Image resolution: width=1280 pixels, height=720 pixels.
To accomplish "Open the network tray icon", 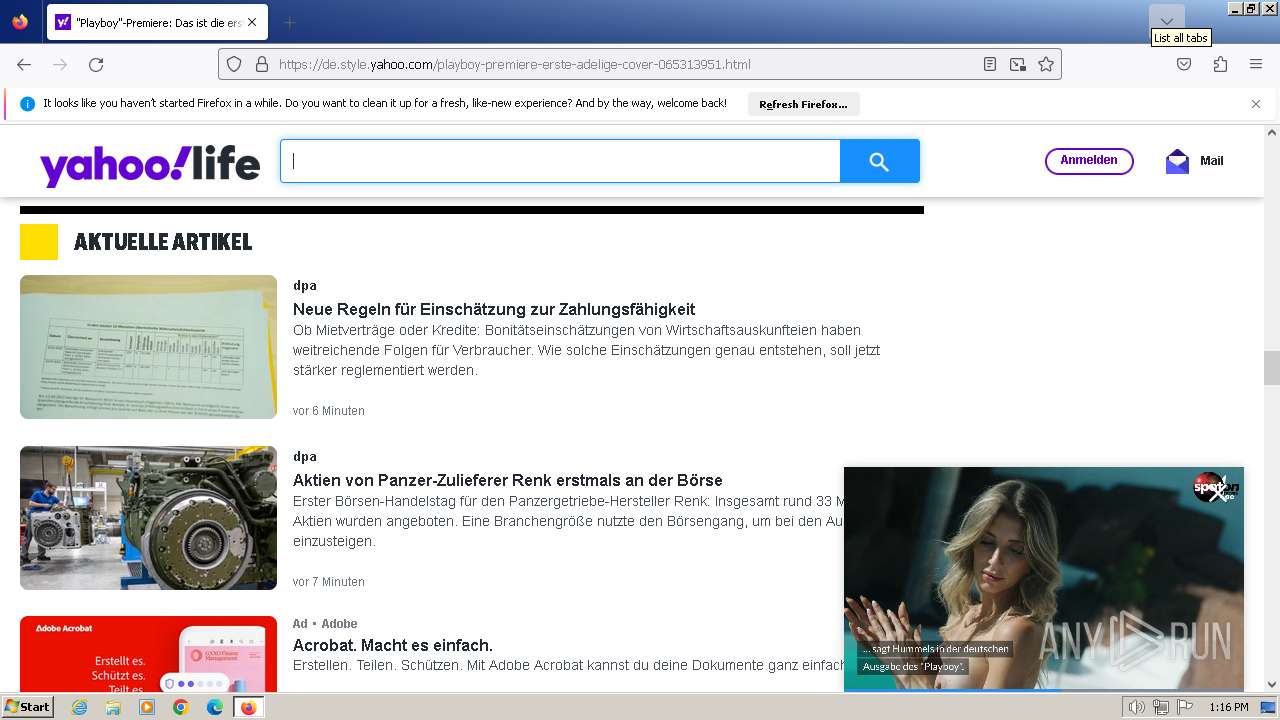I will pyautogui.click(x=1161, y=707).
